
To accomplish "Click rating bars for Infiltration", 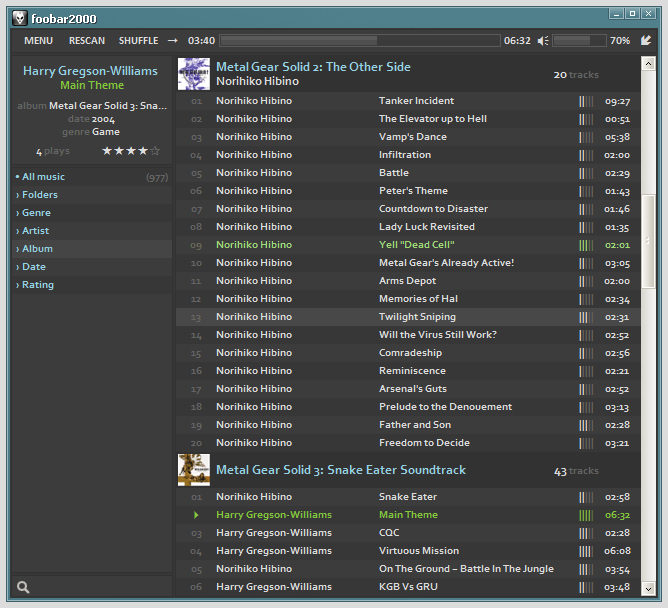I will [586, 155].
